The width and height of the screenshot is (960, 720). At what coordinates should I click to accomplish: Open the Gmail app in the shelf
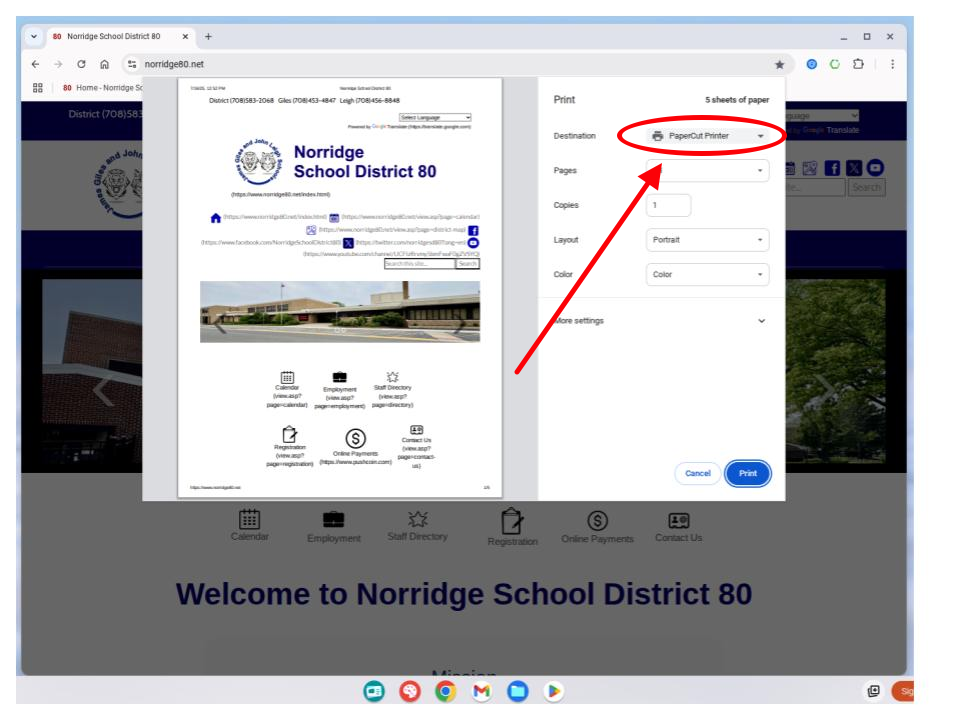(x=481, y=691)
